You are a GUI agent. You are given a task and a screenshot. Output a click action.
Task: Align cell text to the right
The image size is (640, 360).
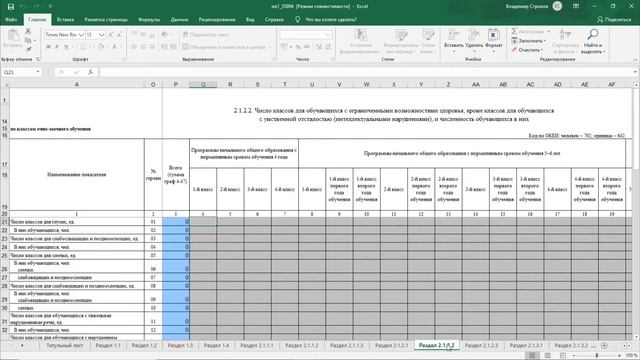(x=152, y=47)
